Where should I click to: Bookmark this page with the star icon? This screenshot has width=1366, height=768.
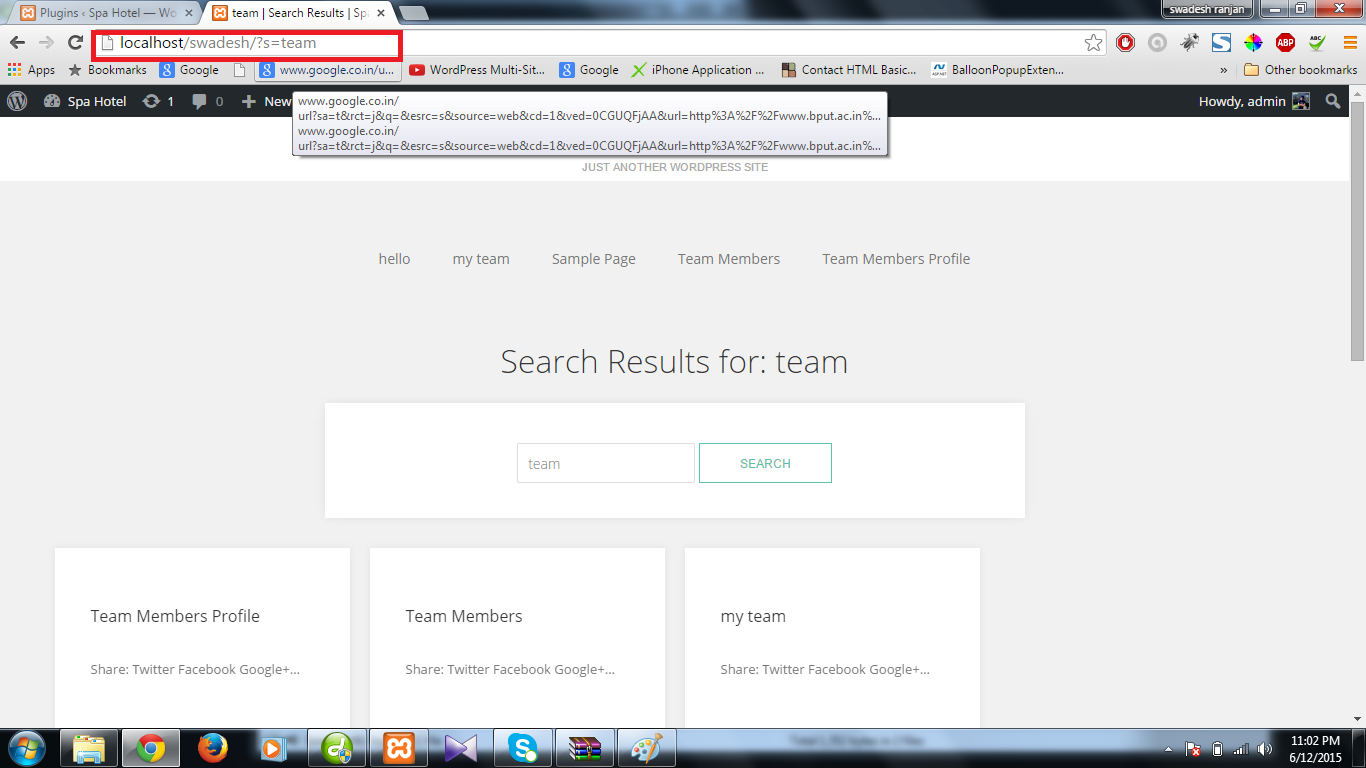point(1093,42)
